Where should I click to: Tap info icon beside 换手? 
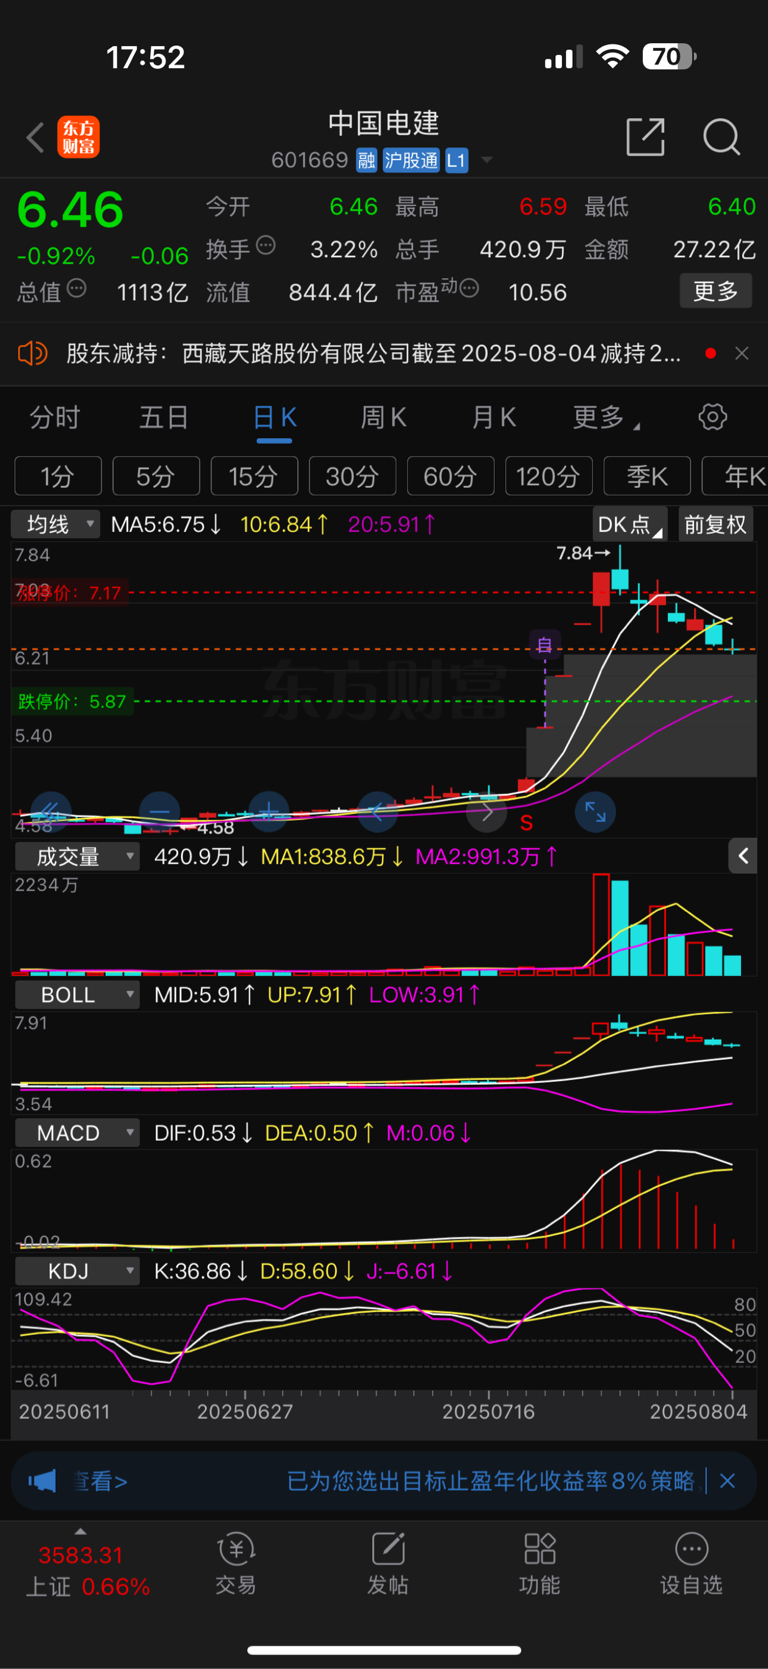(x=266, y=245)
